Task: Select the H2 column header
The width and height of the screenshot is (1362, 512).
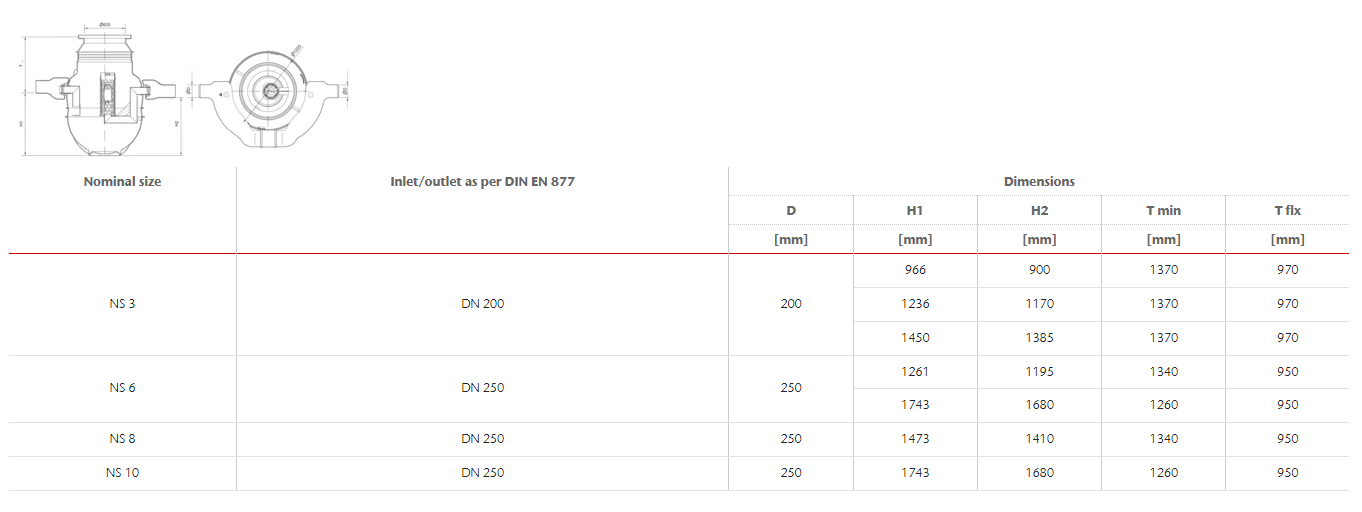Action: [x=1039, y=211]
